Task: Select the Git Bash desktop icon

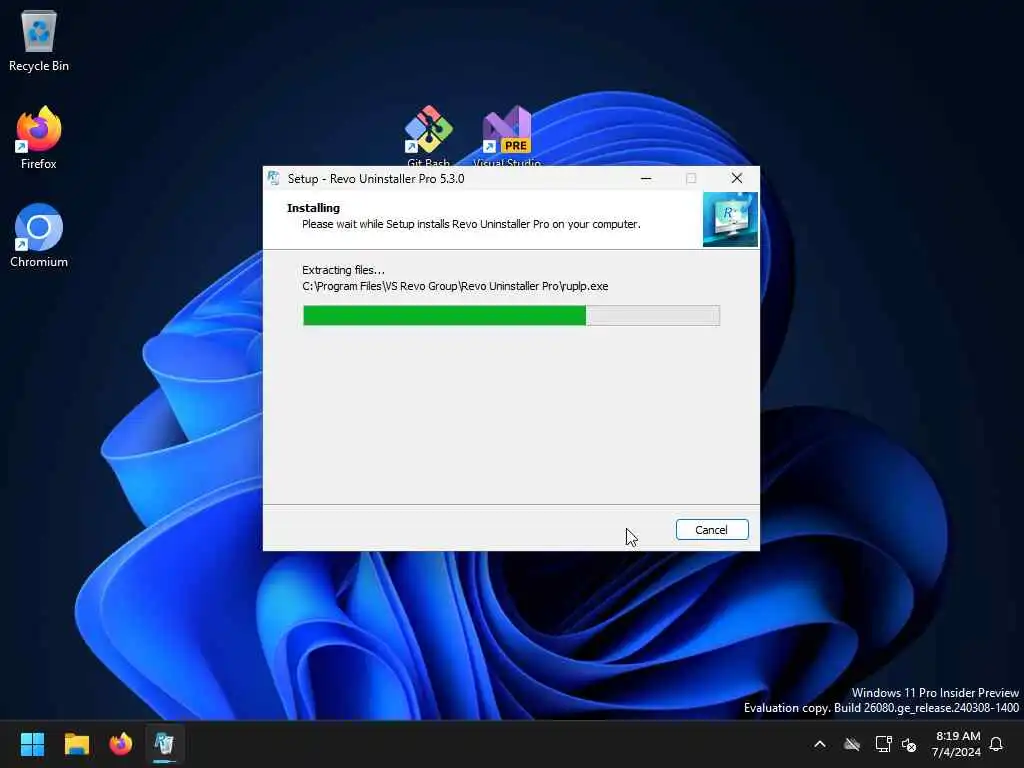Action: [428, 136]
